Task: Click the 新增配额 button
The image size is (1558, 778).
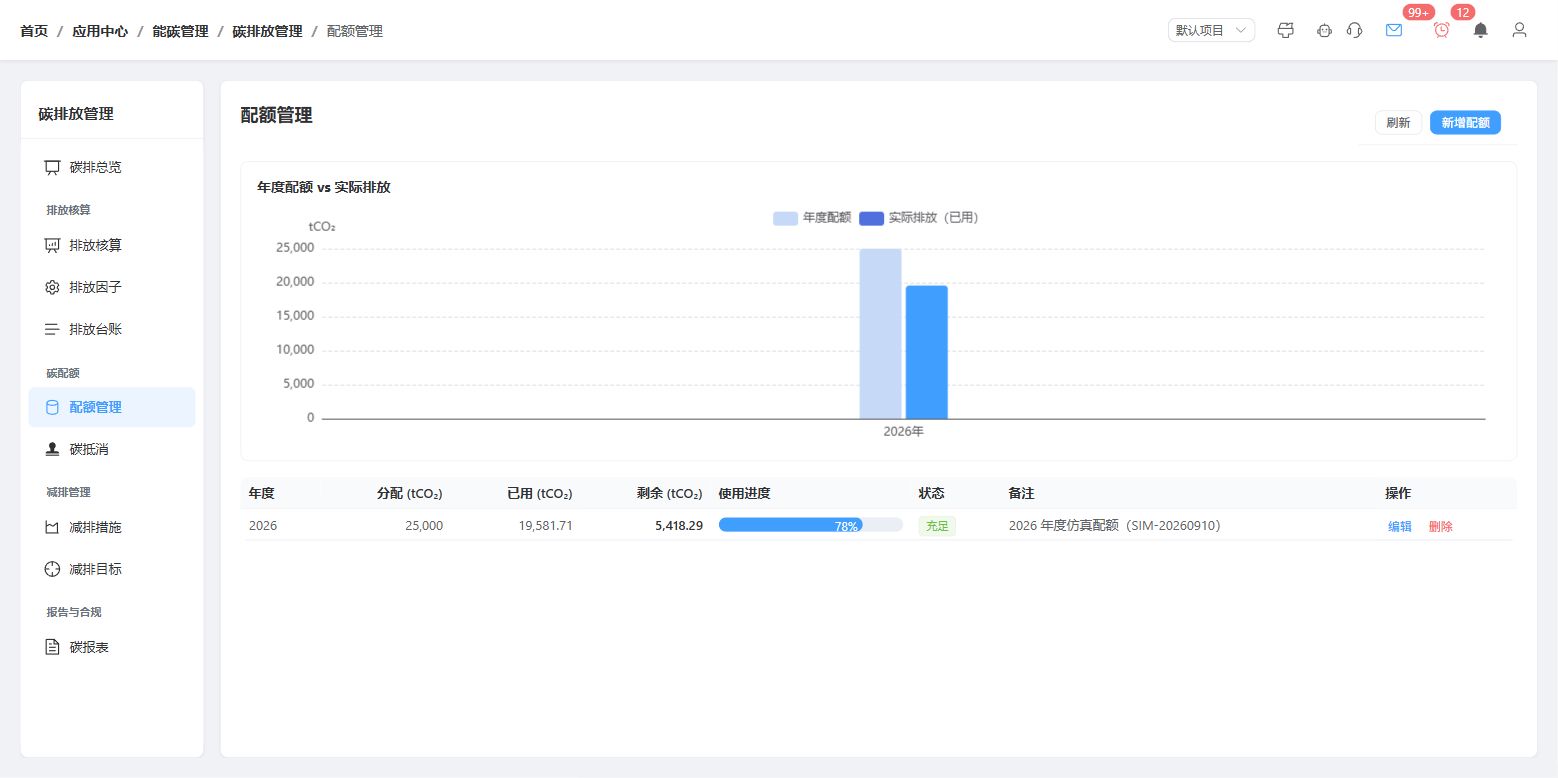Action: point(1465,123)
